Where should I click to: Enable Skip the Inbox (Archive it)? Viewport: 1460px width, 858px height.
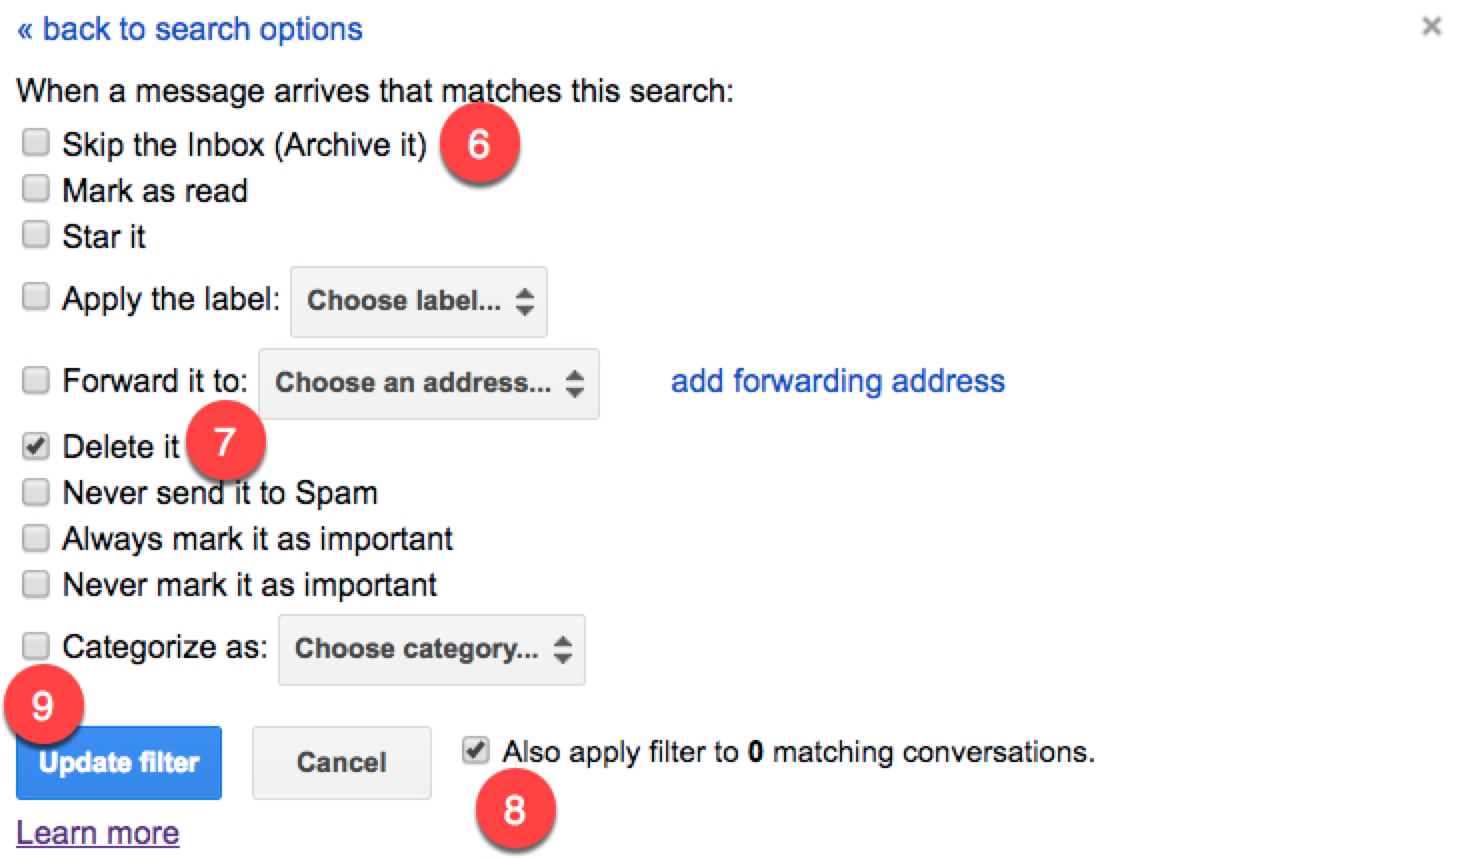tap(36, 143)
